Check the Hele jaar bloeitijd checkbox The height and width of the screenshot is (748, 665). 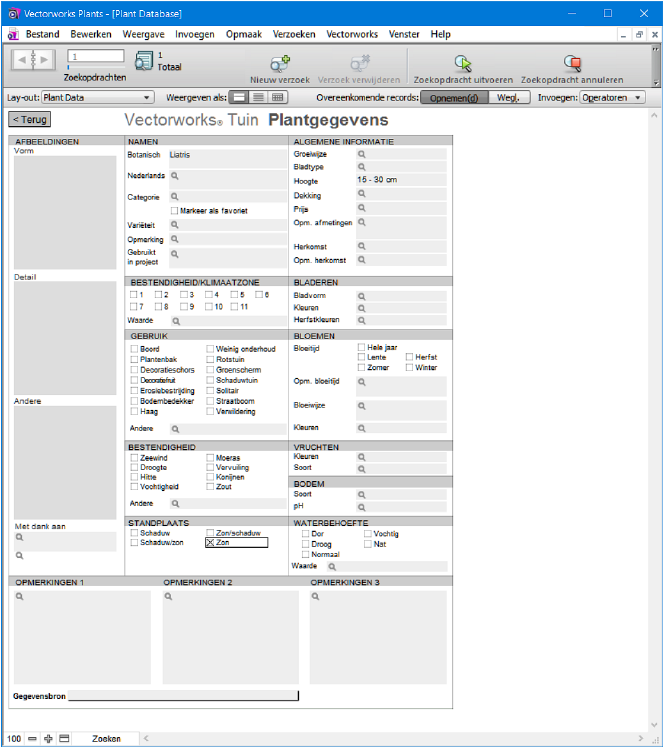click(362, 347)
